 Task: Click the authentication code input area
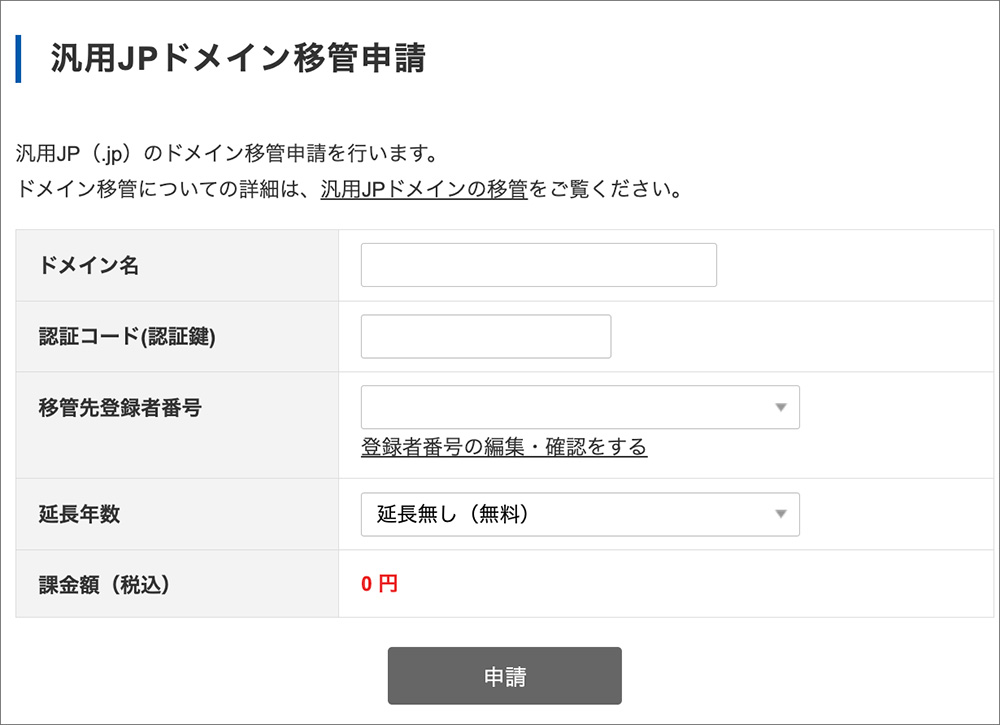pos(486,336)
